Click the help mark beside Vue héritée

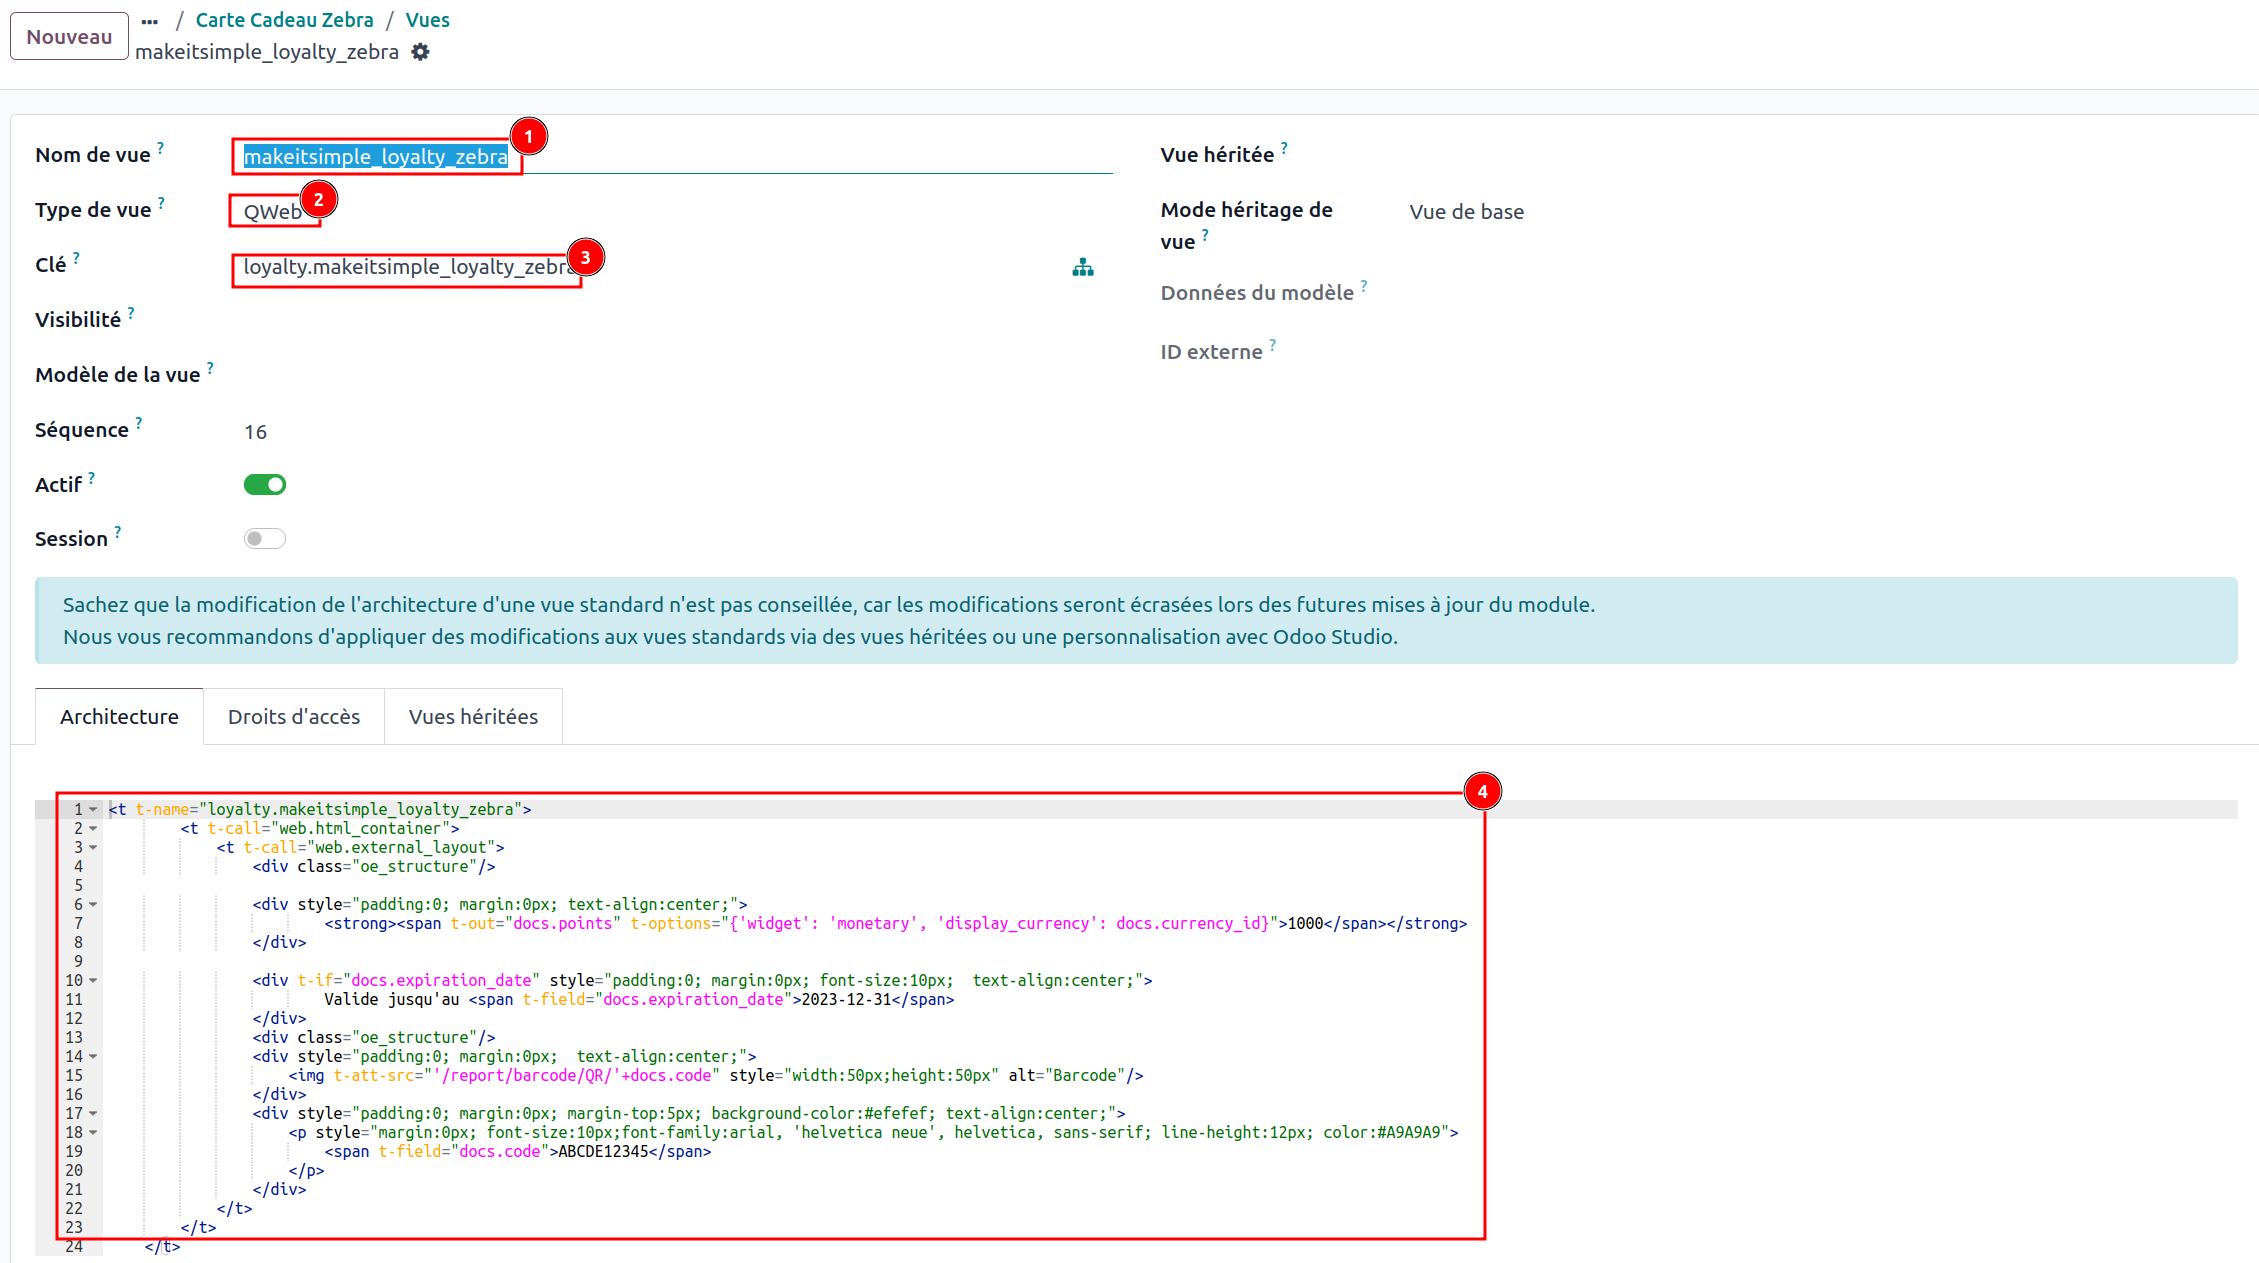pyautogui.click(x=1284, y=148)
